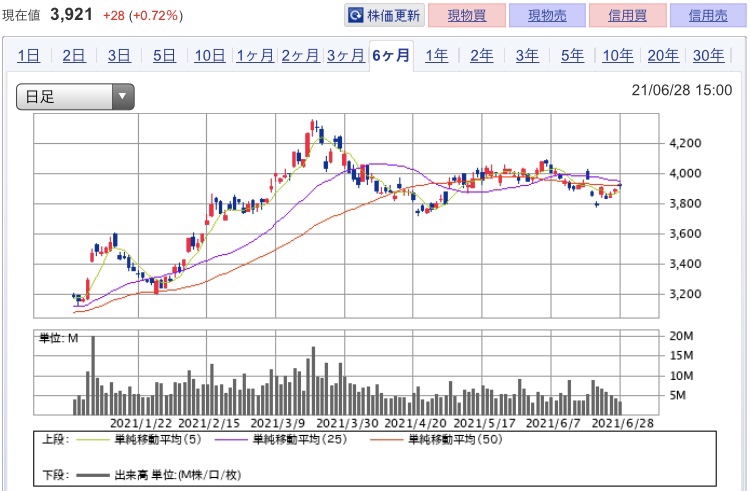
Task: Click the 2021/2/15 date label
Action: pos(209,423)
